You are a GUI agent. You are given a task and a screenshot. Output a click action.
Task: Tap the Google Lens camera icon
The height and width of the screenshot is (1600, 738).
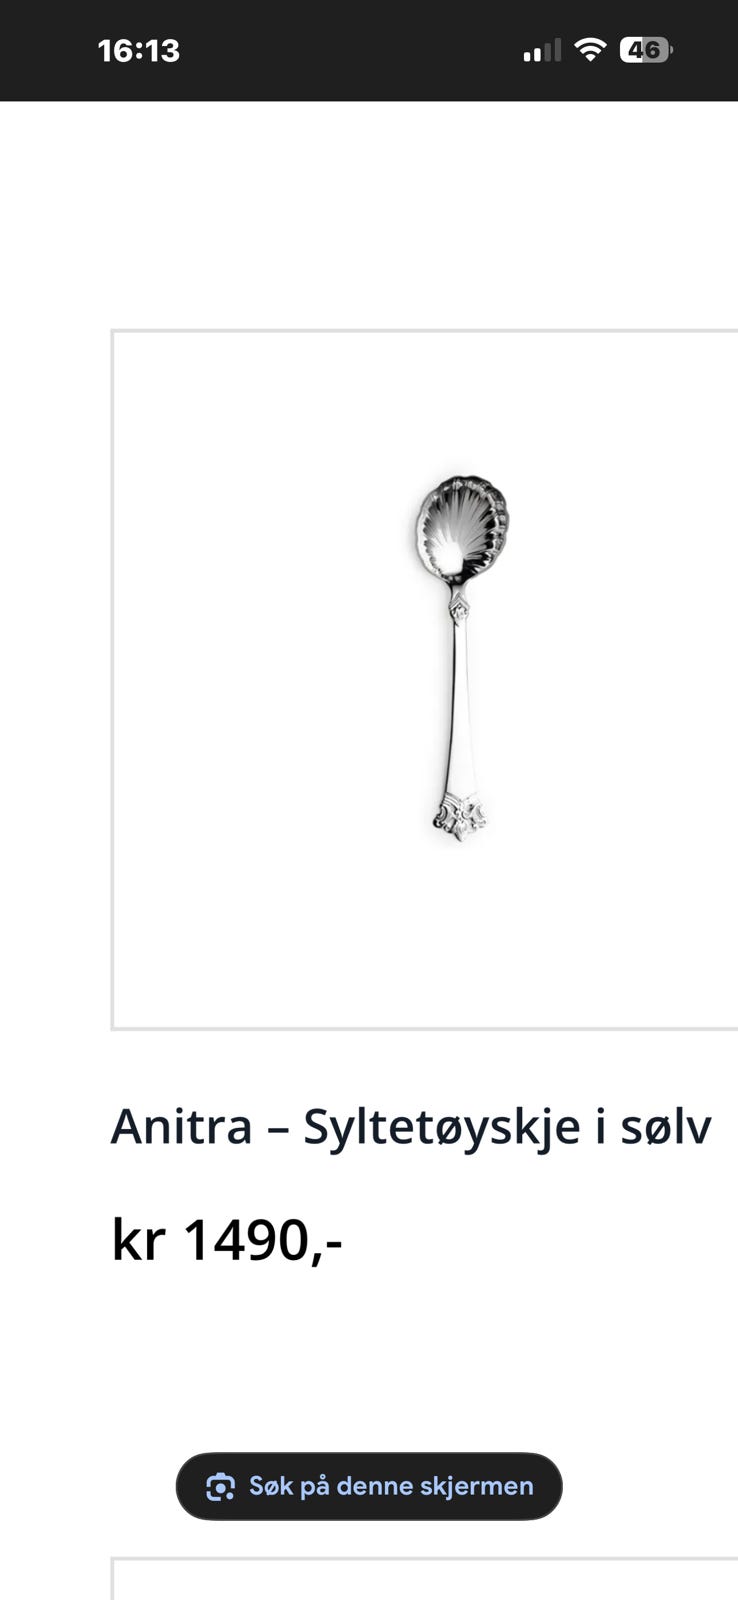click(x=220, y=1487)
